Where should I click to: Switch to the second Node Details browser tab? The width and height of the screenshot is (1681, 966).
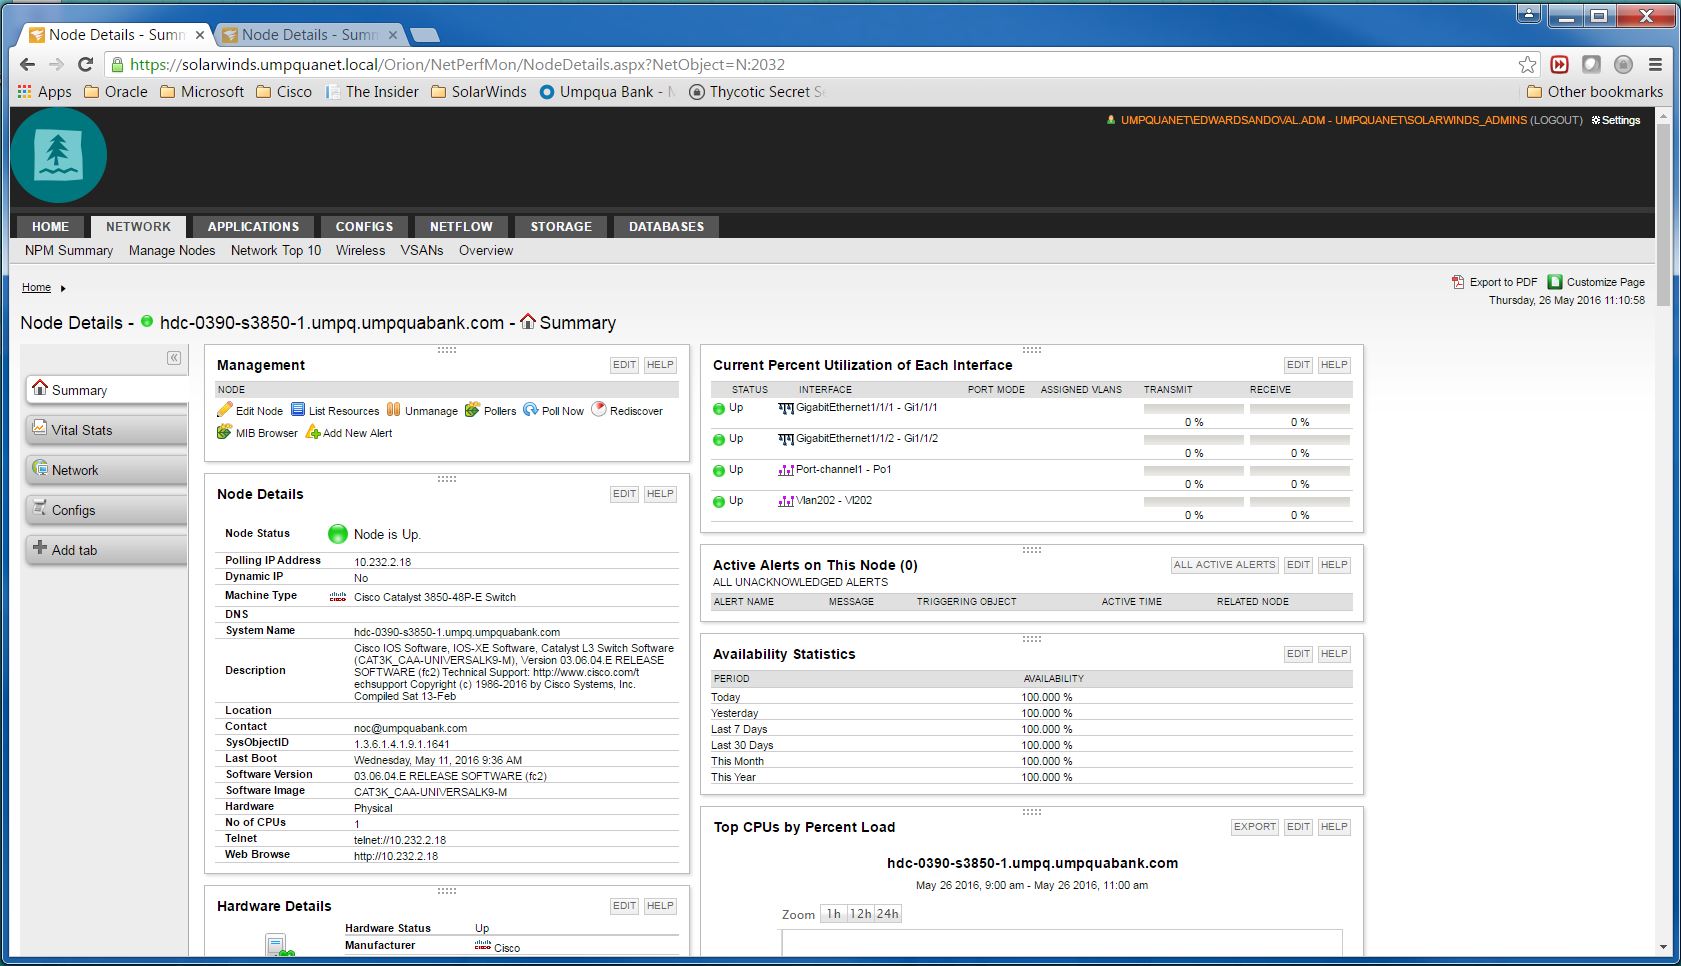click(x=309, y=35)
